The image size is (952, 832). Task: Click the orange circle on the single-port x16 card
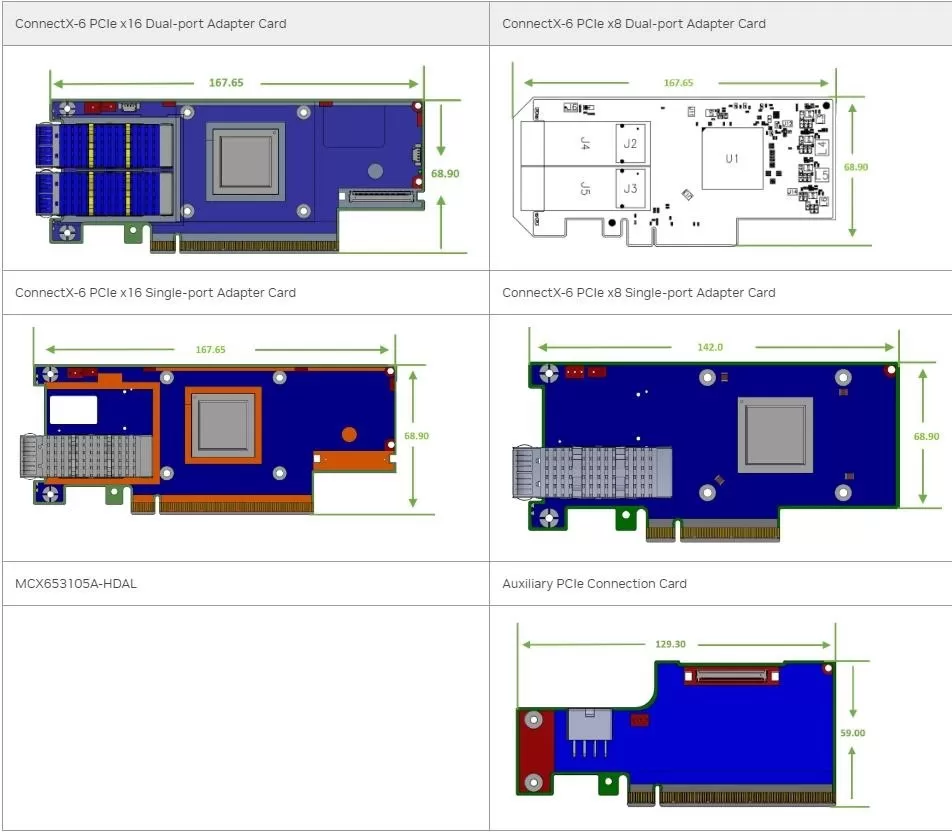point(349,434)
